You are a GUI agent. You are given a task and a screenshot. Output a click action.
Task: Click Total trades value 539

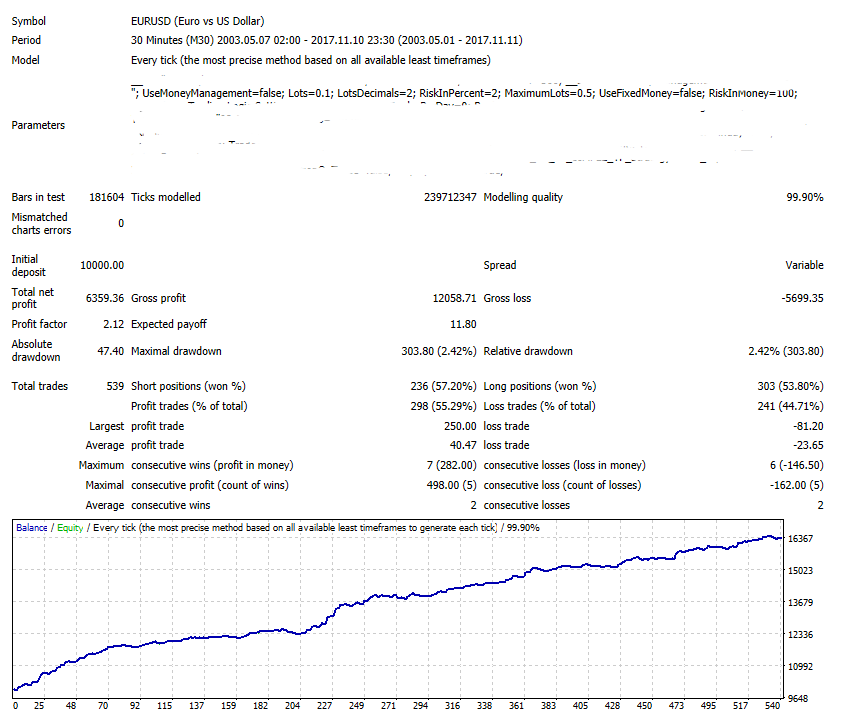115,386
